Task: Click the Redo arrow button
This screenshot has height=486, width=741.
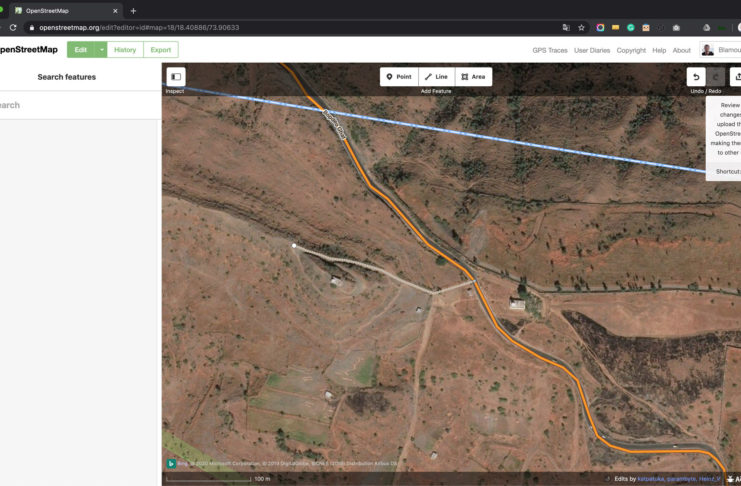Action: pos(717,77)
